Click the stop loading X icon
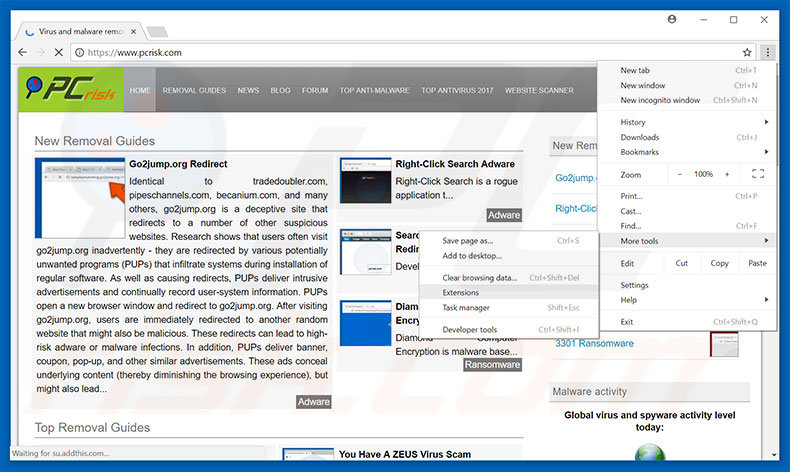790x472 pixels. tap(62, 52)
